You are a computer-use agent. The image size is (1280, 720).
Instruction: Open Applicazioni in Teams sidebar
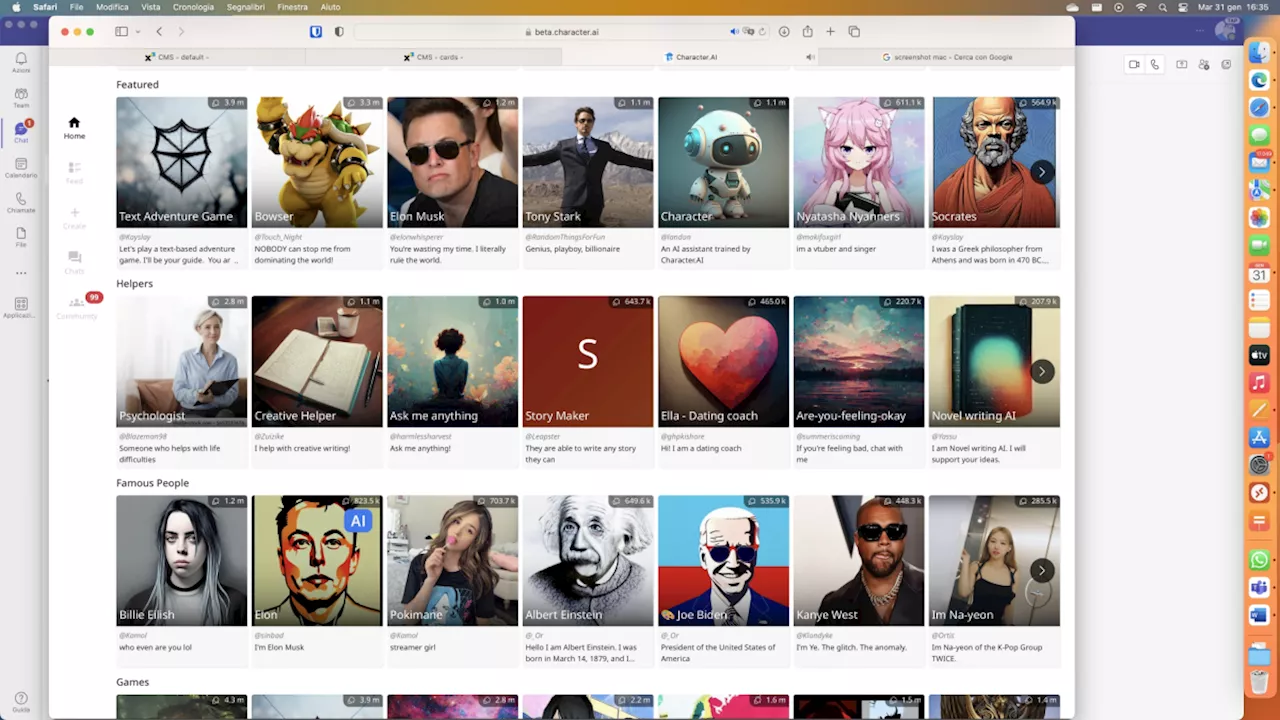[x=21, y=307]
